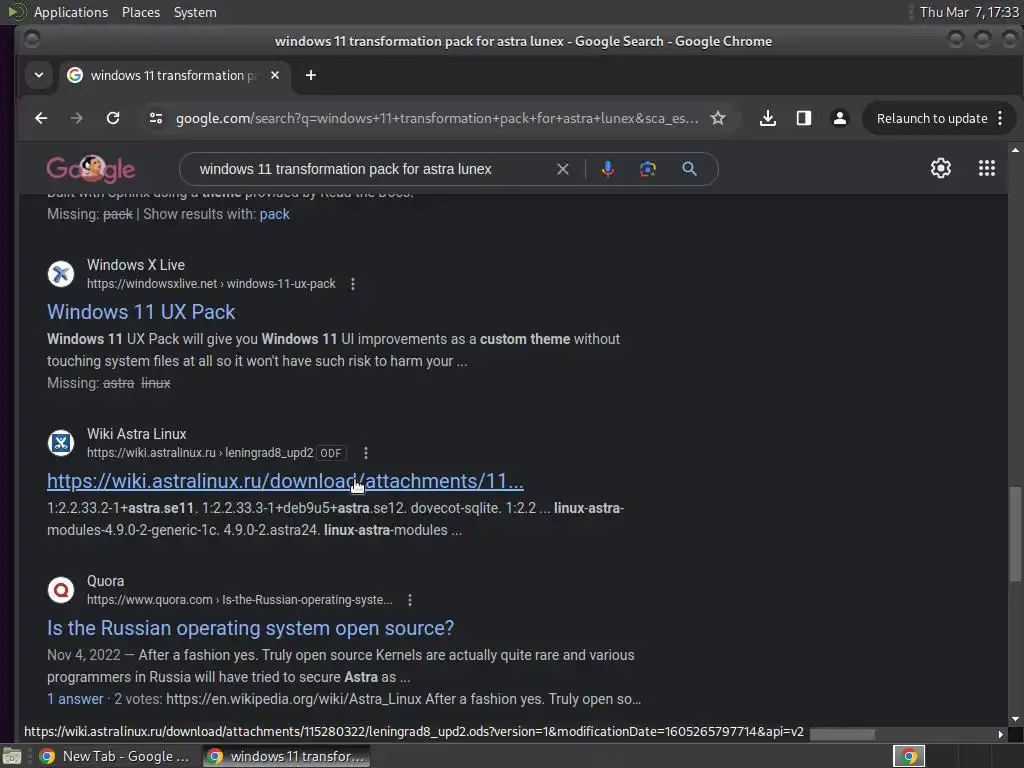Close the windows 11 transformation tab
The image size is (1024, 768).
click(x=275, y=75)
